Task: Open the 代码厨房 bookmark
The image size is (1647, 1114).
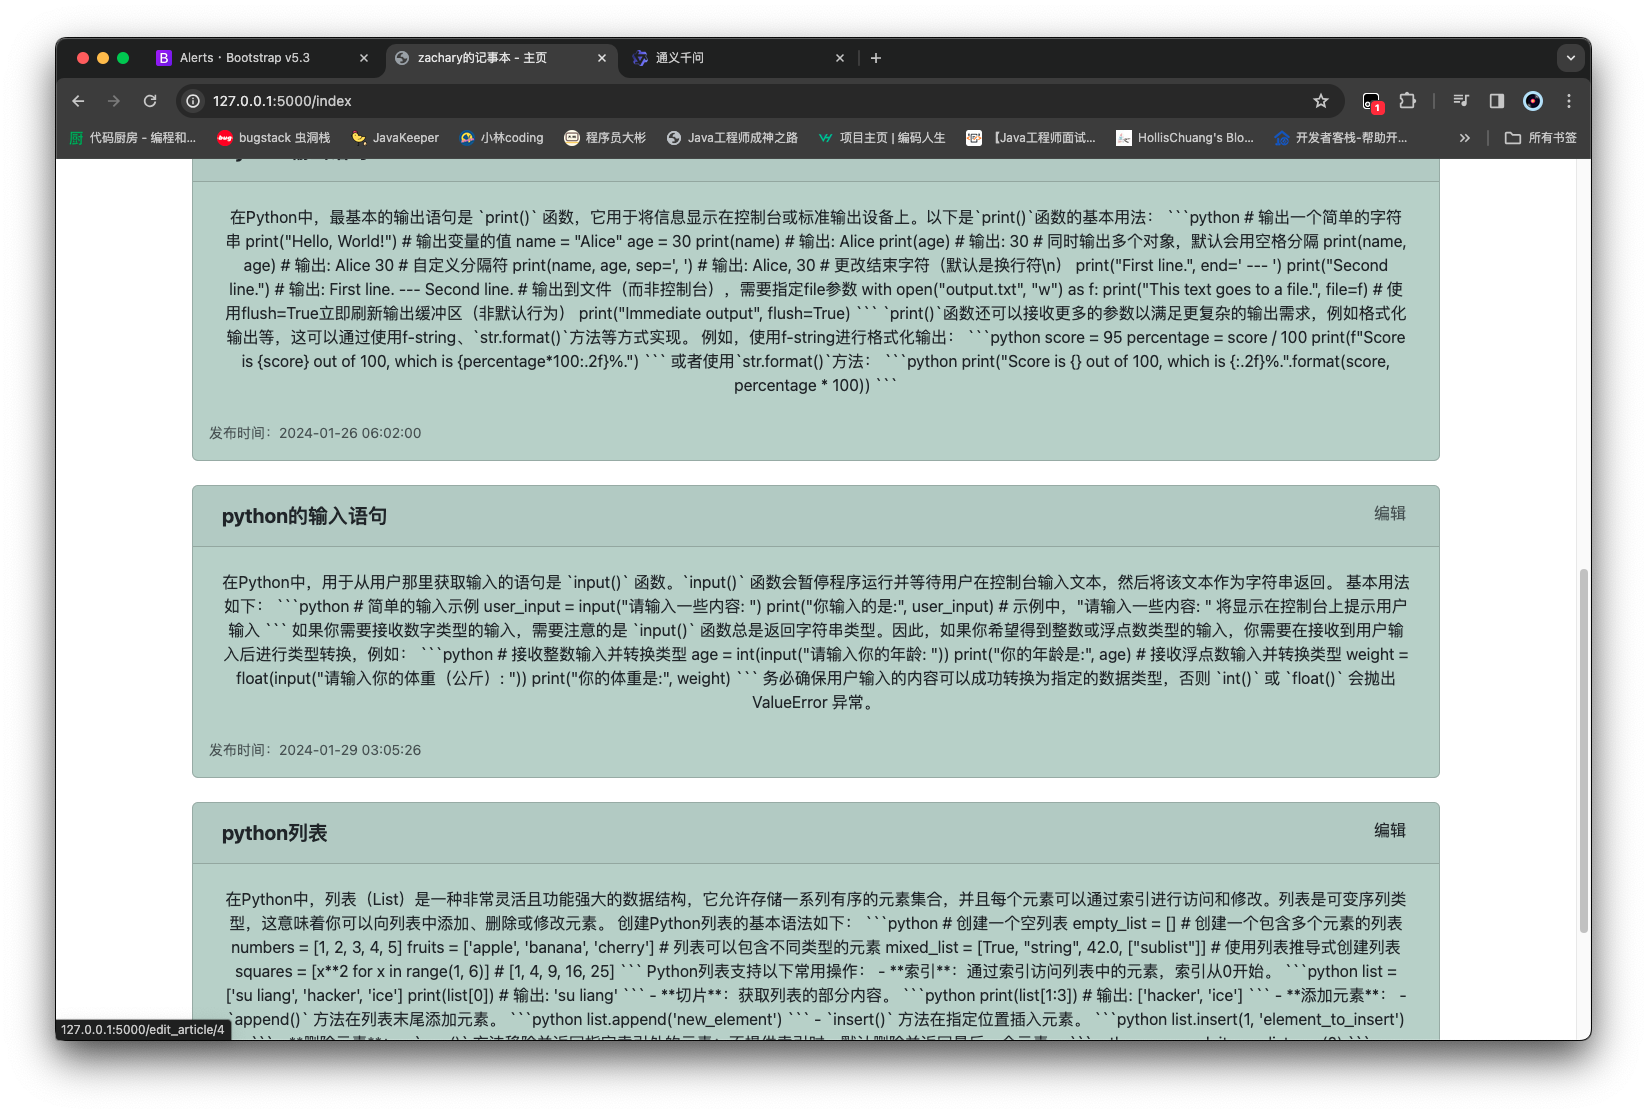Action: pyautogui.click(x=133, y=138)
